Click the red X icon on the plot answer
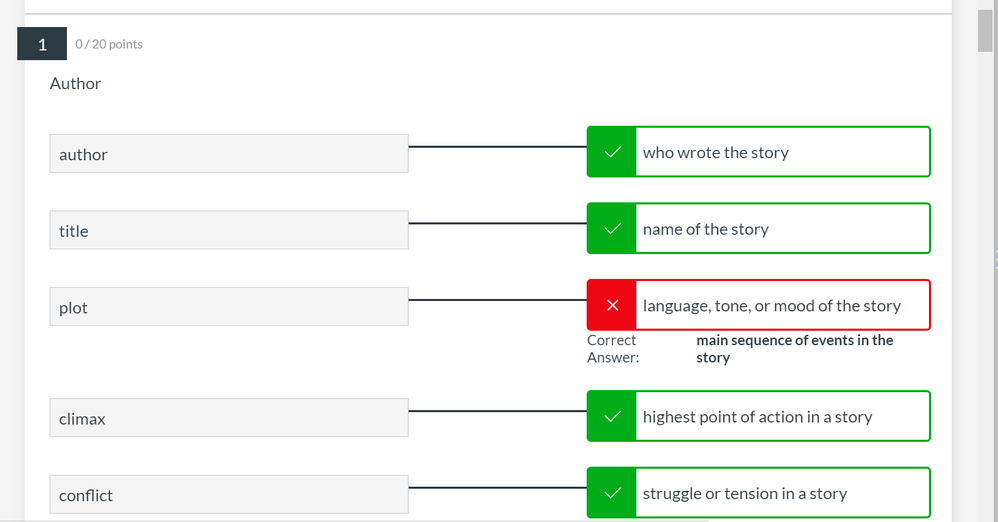 coord(612,305)
